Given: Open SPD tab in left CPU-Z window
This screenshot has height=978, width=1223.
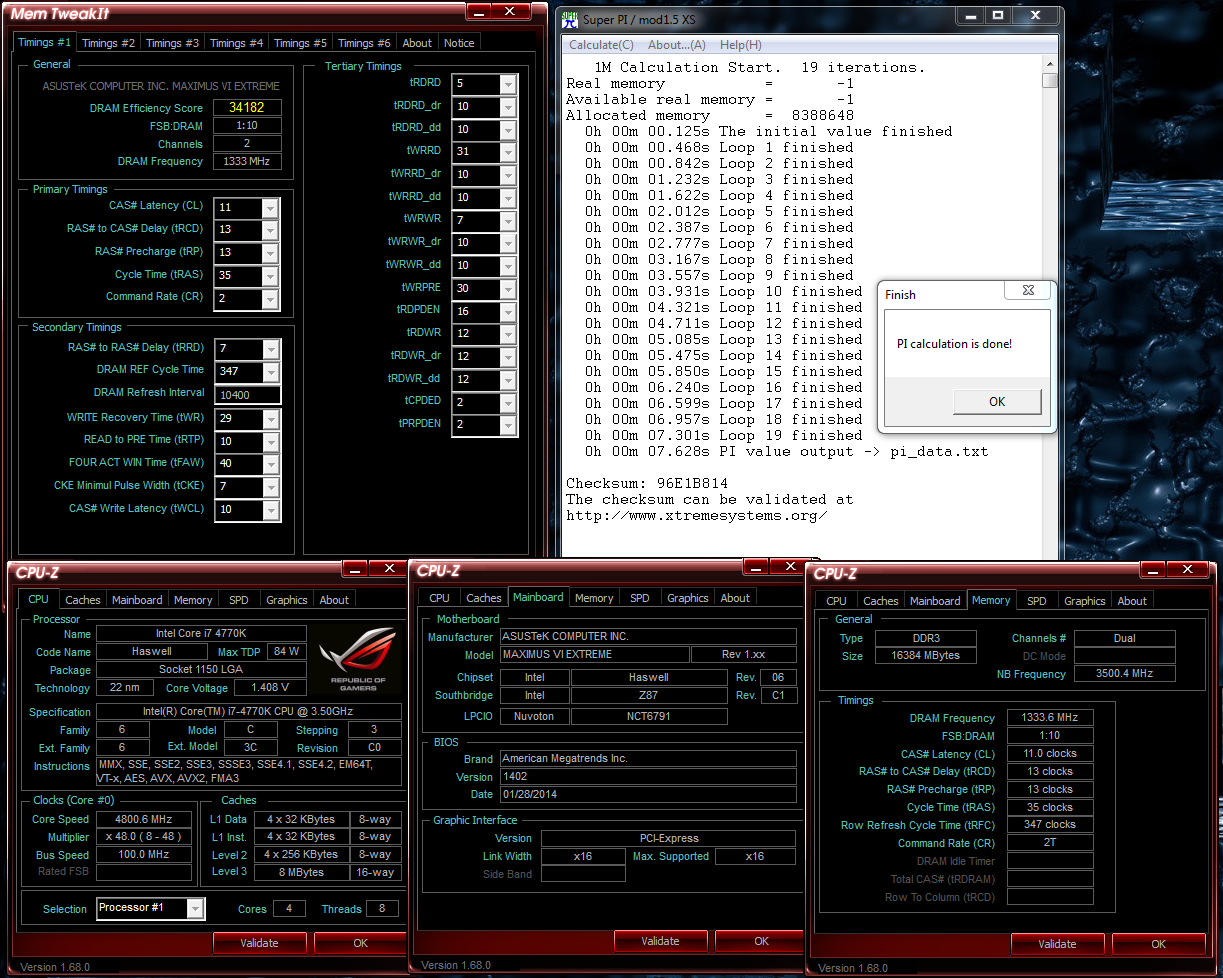Looking at the screenshot, I should tap(238, 600).
